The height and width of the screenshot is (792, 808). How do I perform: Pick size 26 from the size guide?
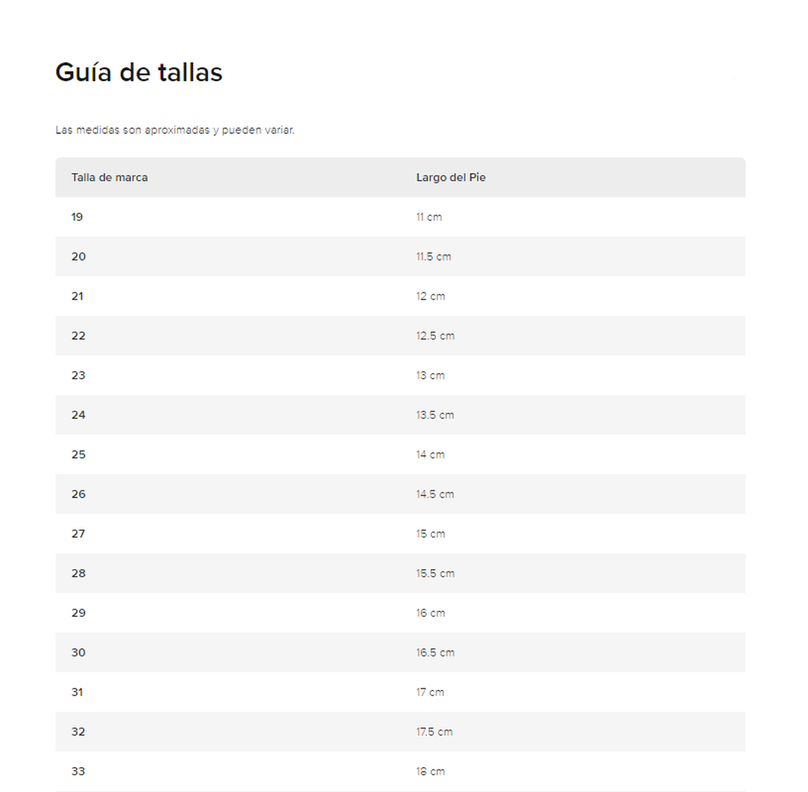(x=79, y=494)
